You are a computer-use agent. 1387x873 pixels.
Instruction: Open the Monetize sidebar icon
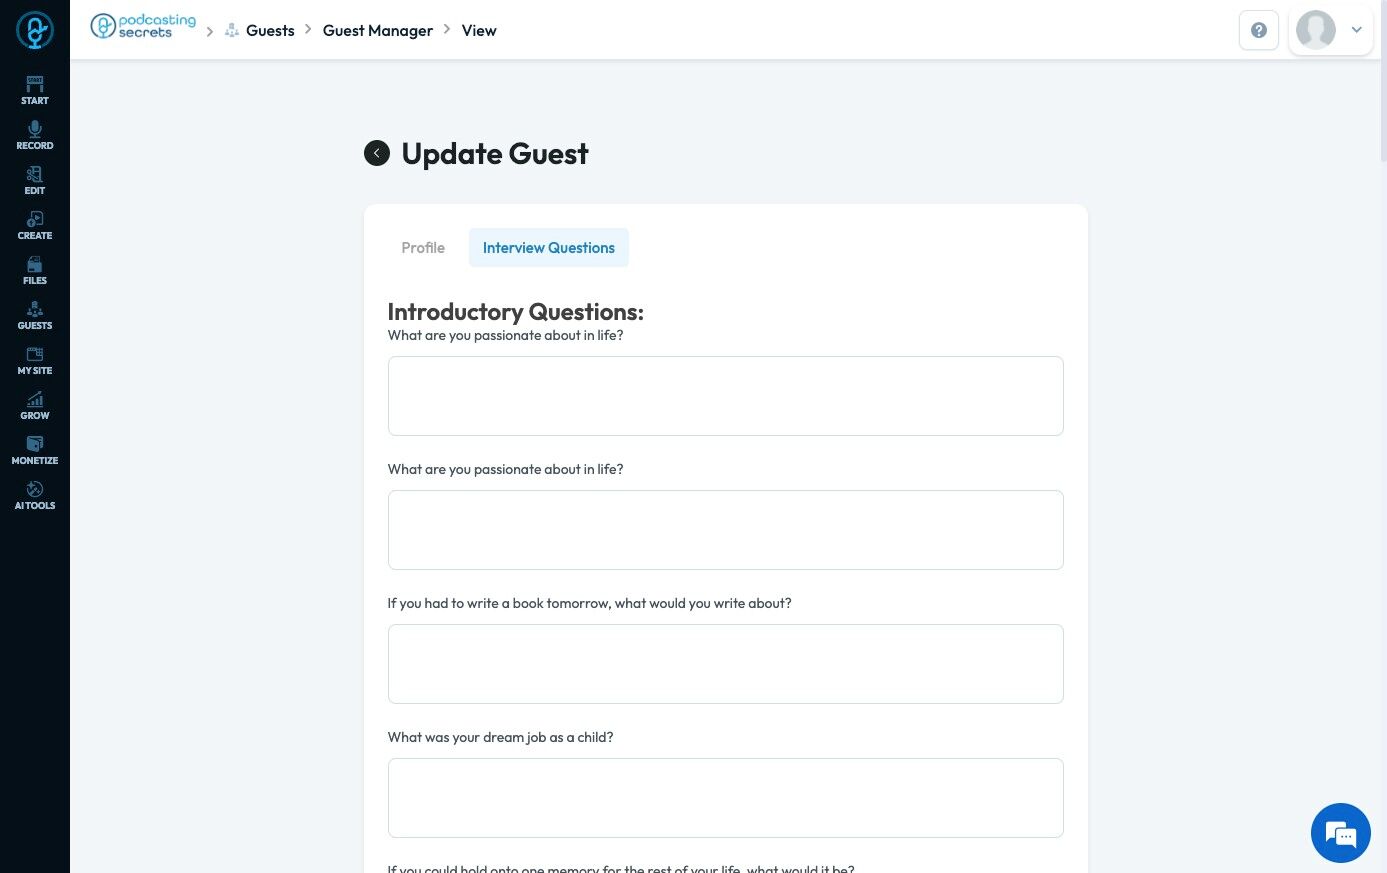tap(35, 444)
